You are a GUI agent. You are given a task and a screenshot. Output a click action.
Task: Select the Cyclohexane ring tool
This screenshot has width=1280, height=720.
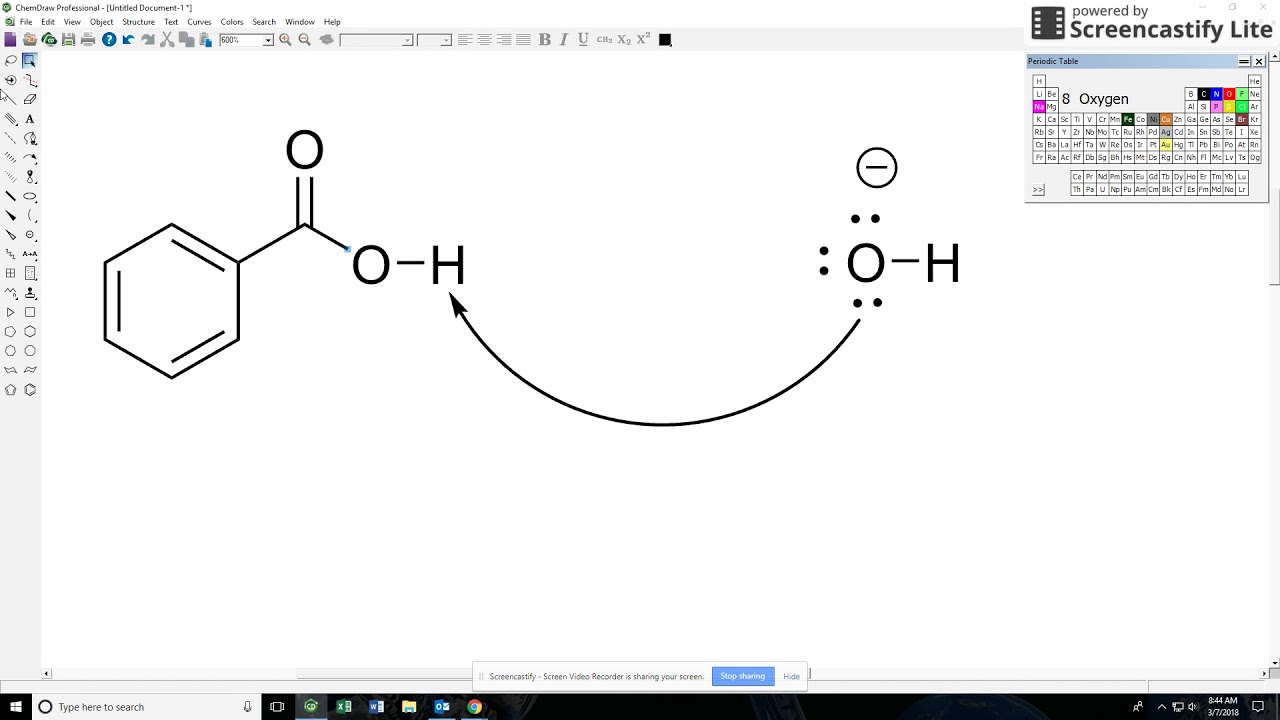pos(30,331)
